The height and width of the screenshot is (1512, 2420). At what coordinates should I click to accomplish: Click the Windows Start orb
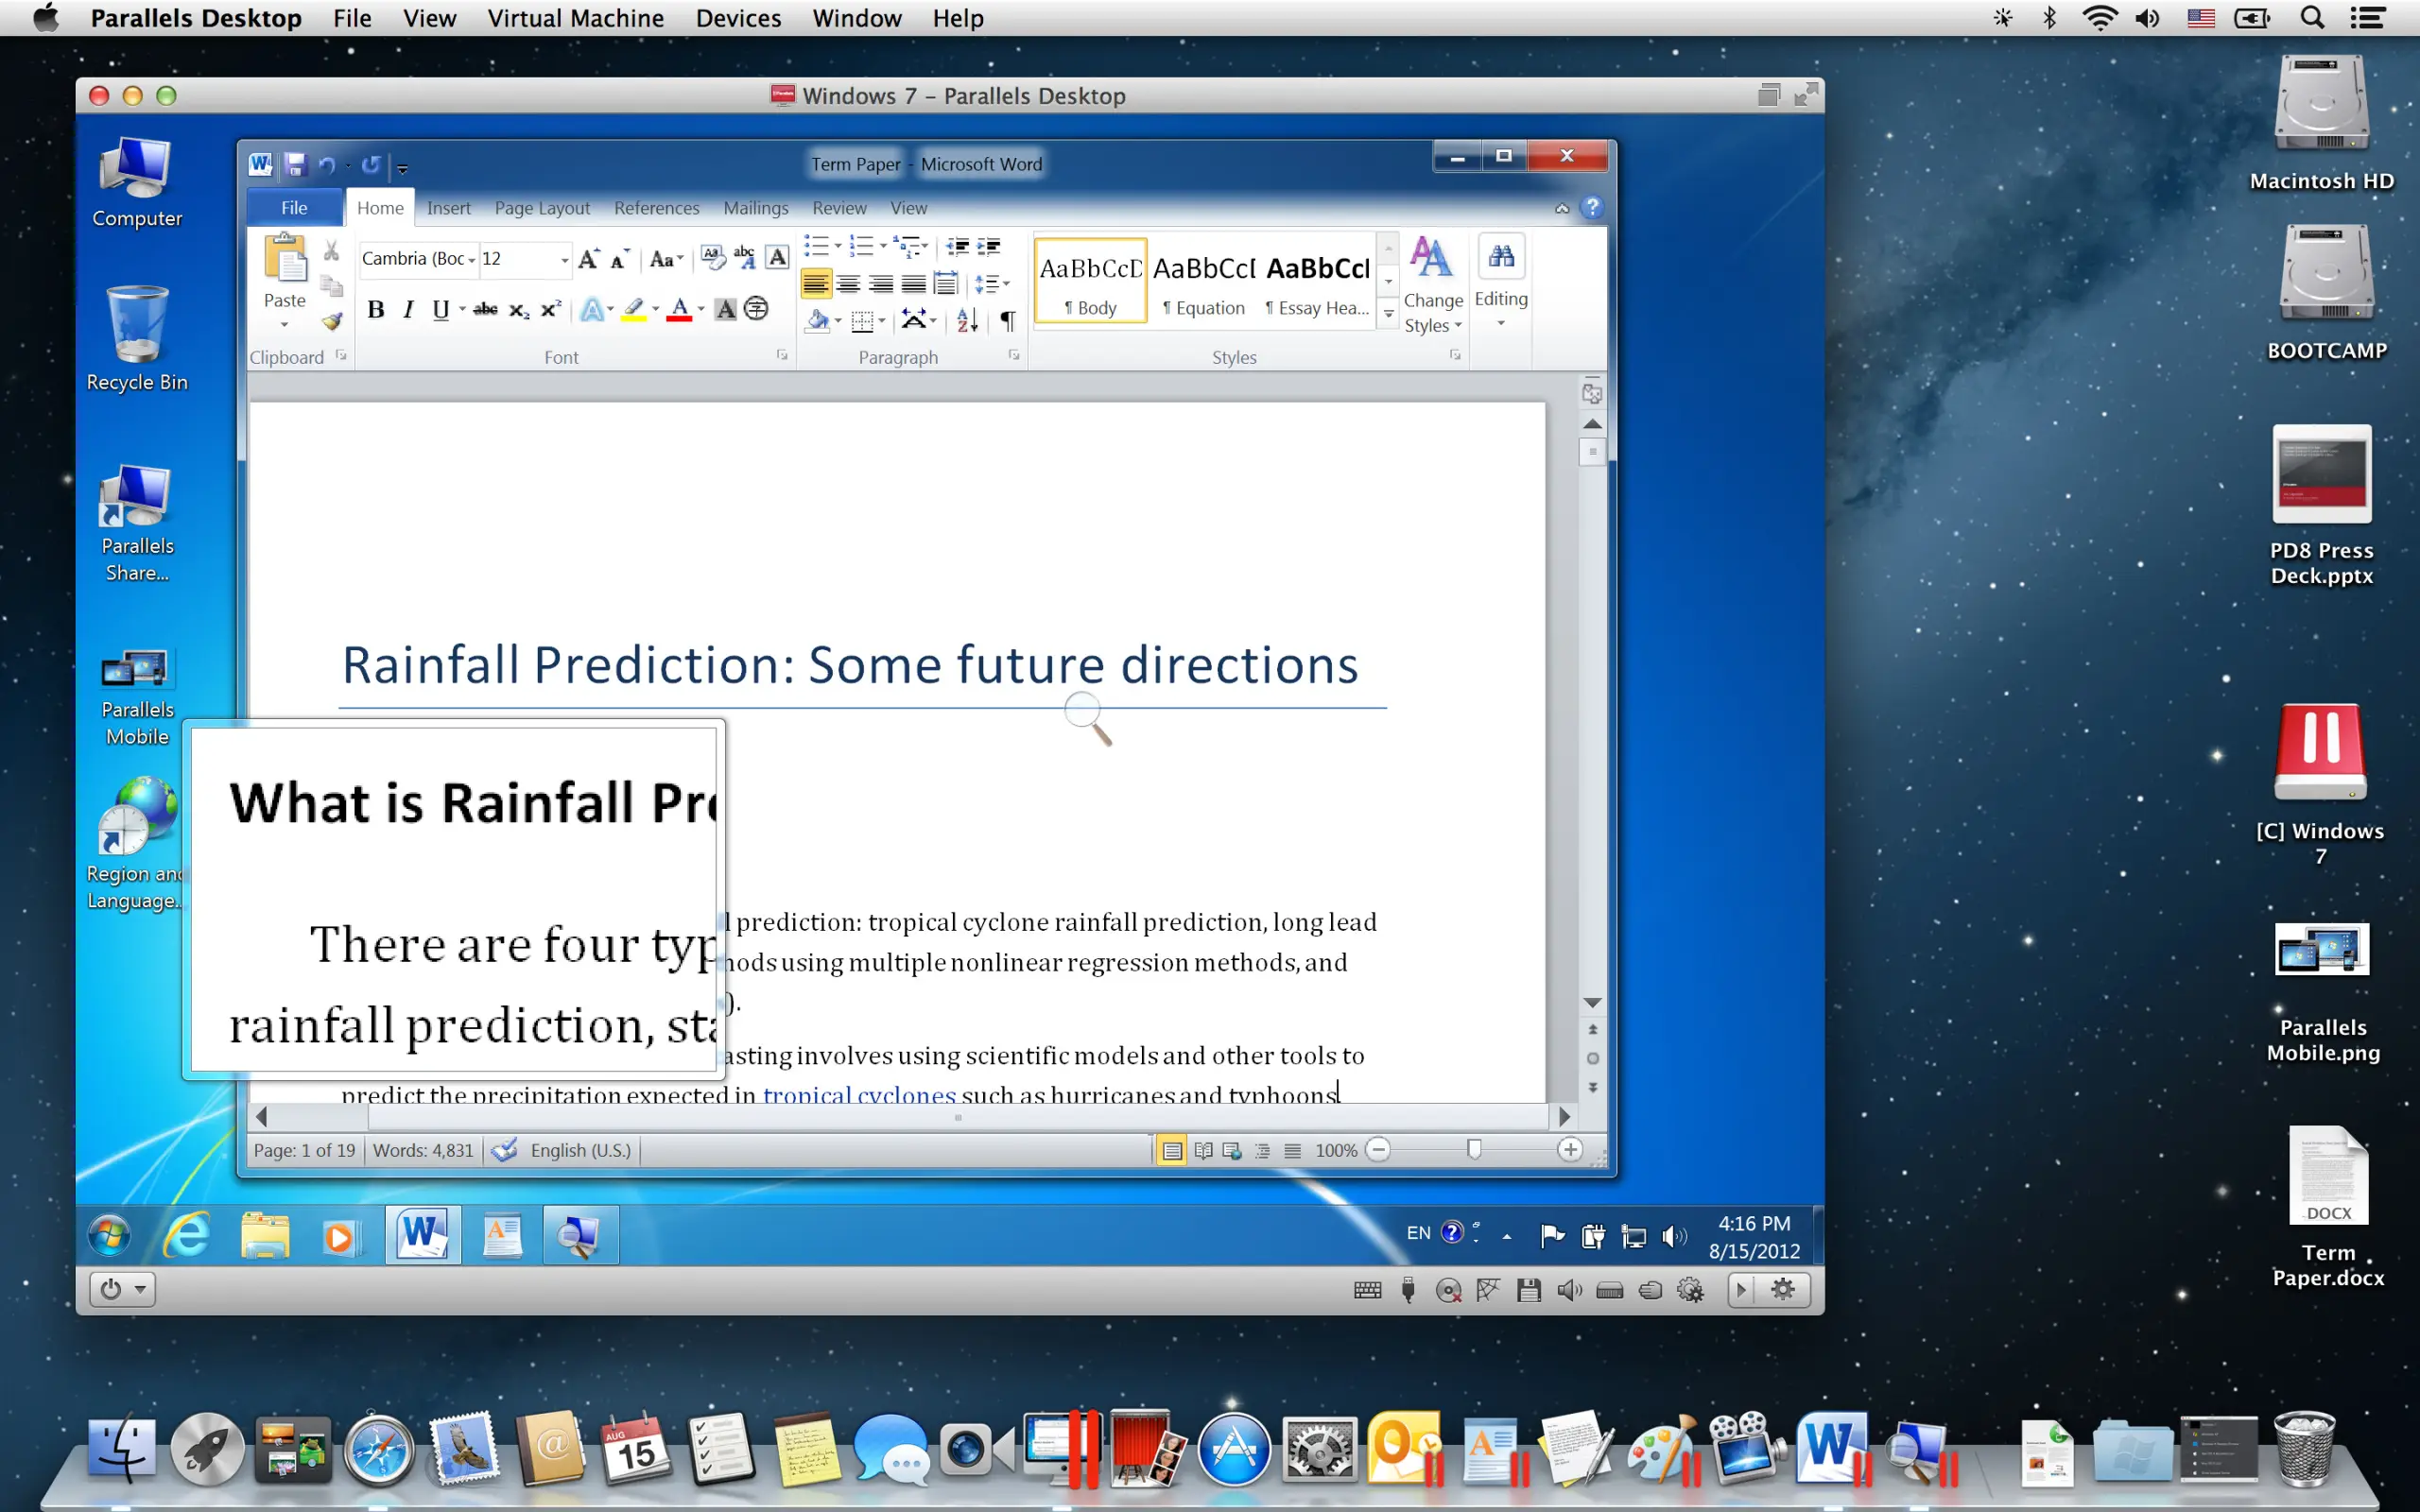click(109, 1236)
